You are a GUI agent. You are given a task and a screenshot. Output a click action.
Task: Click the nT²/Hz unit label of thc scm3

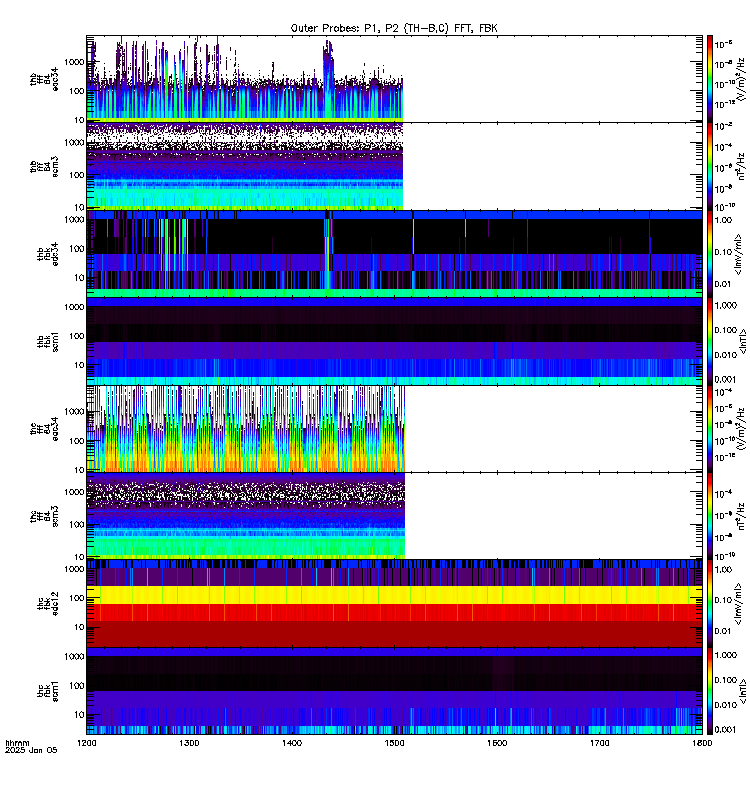(741, 516)
